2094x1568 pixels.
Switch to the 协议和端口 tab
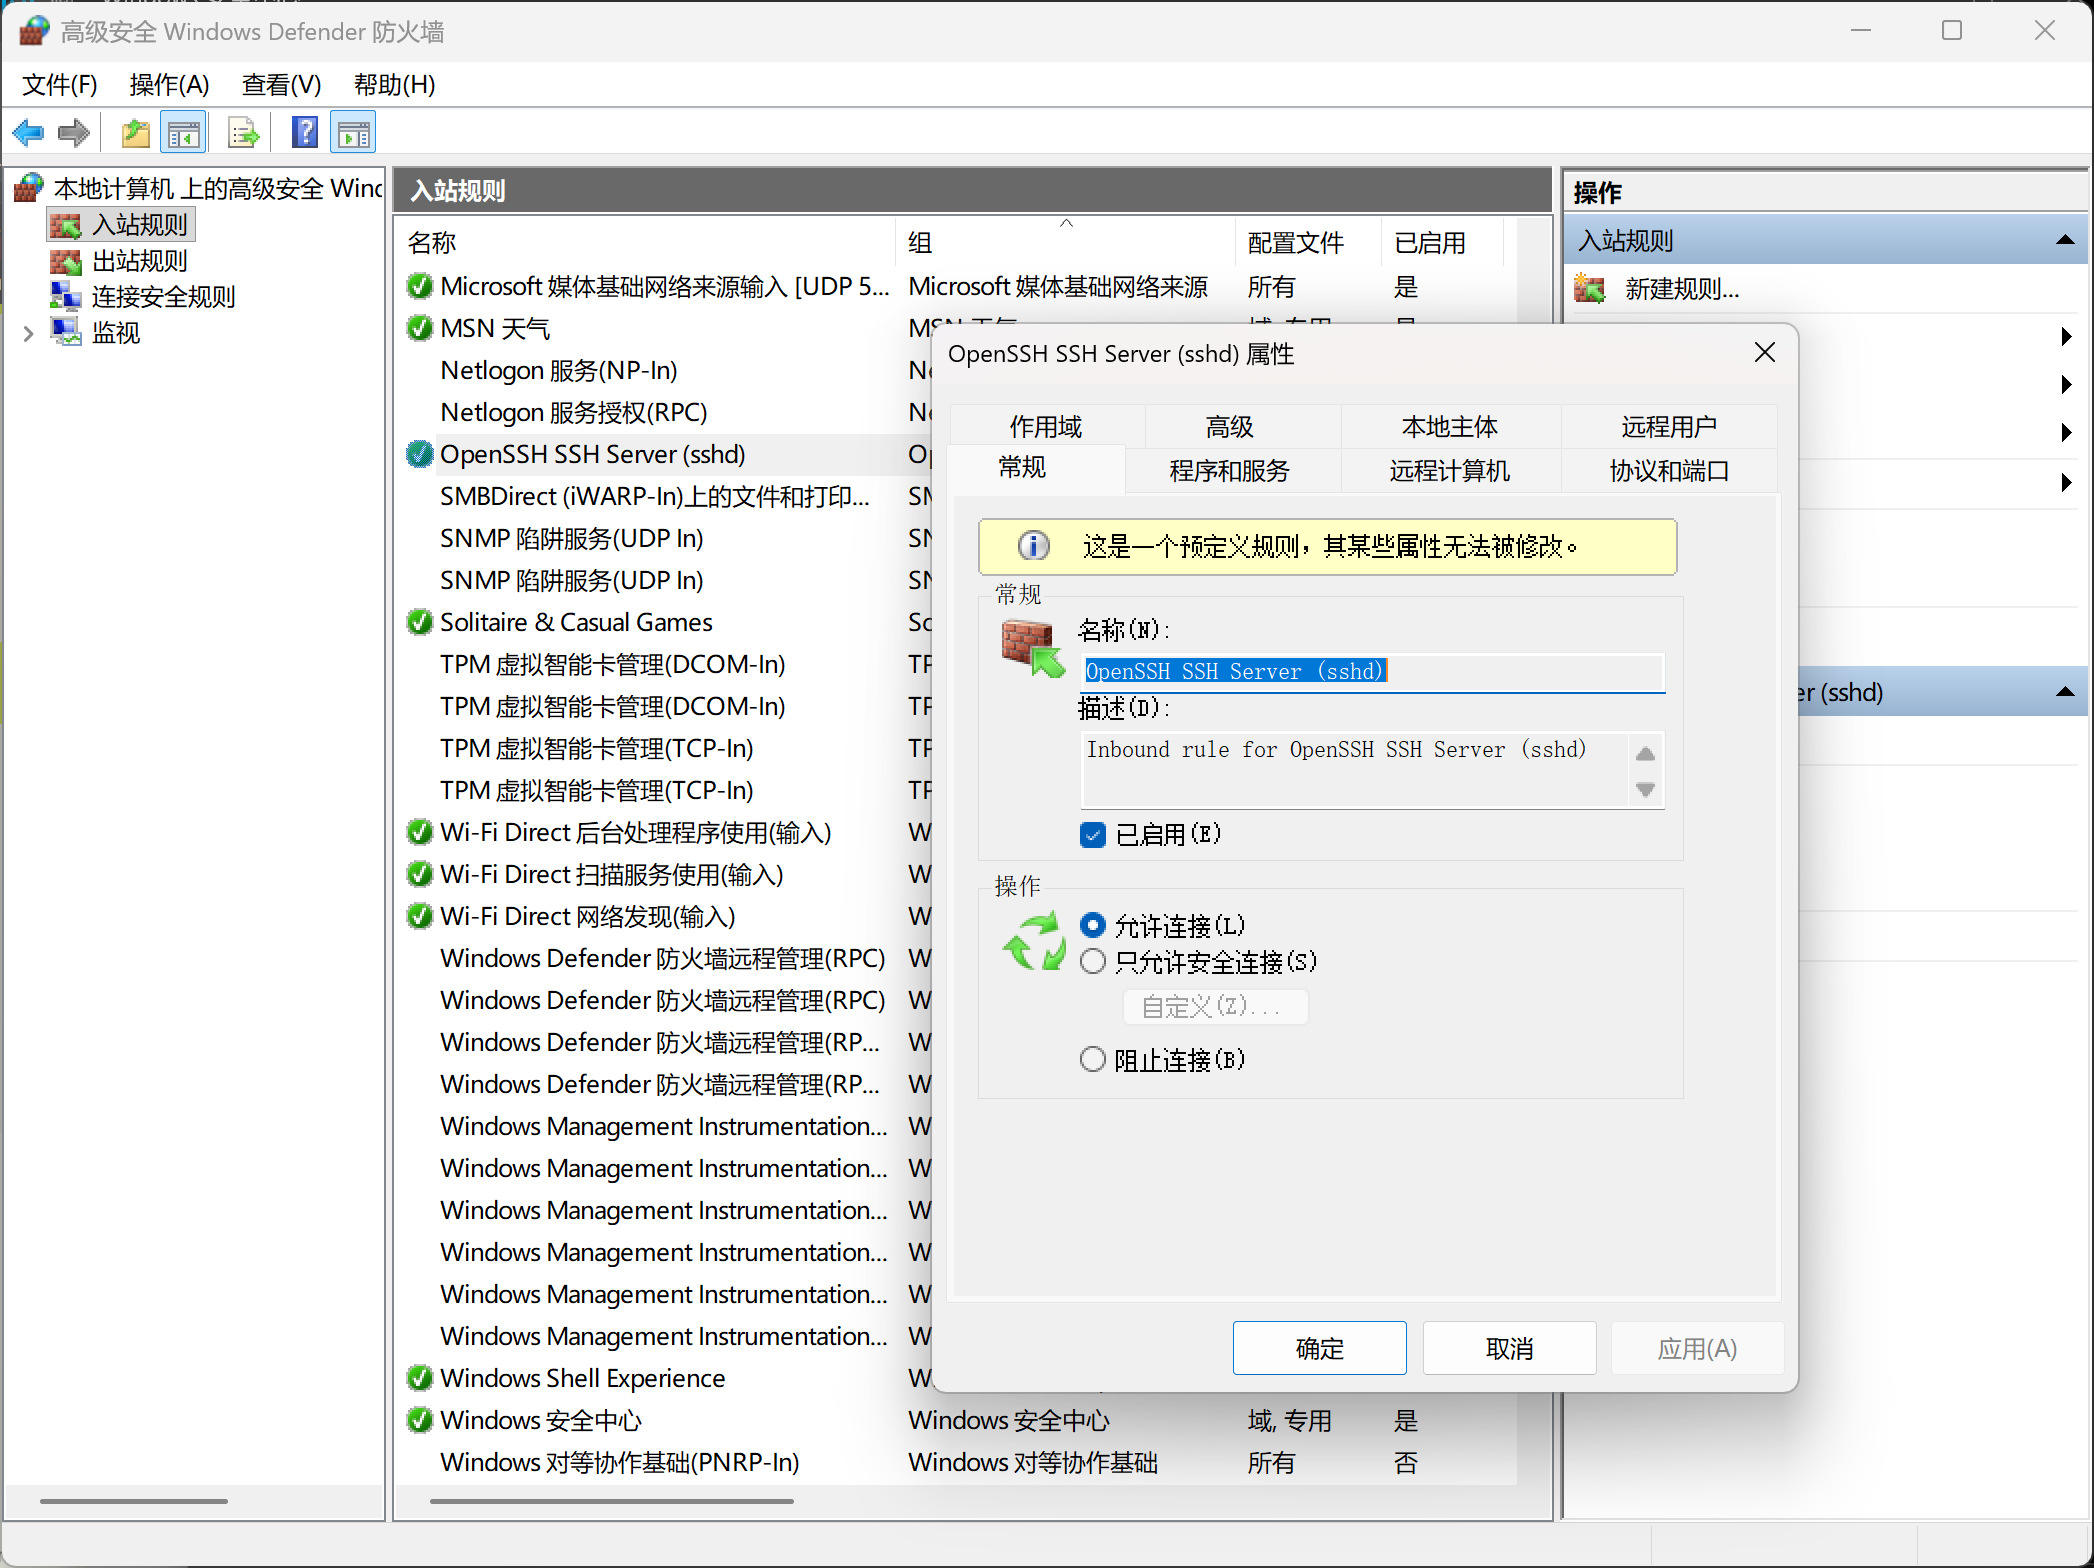tap(1669, 471)
